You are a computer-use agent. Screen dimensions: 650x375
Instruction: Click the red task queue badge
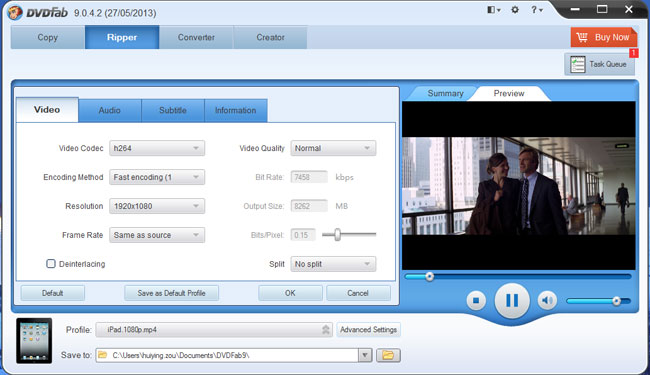tap(633, 53)
